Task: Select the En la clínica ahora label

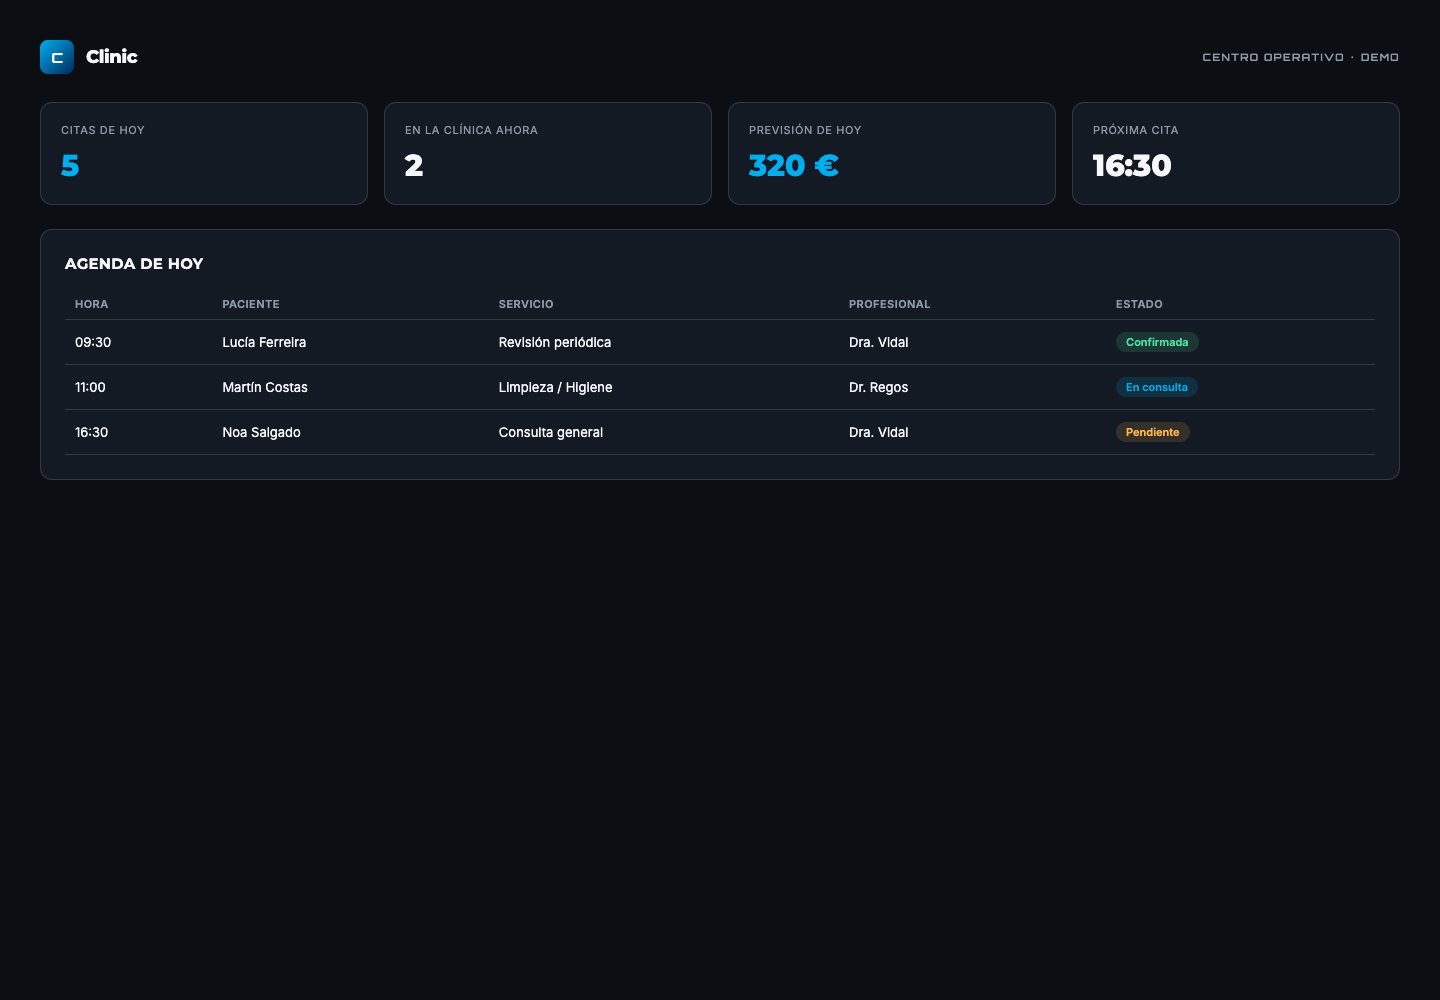Action: (471, 130)
